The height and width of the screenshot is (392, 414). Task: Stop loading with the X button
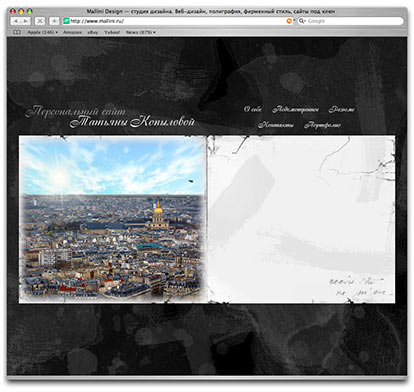click(x=40, y=21)
